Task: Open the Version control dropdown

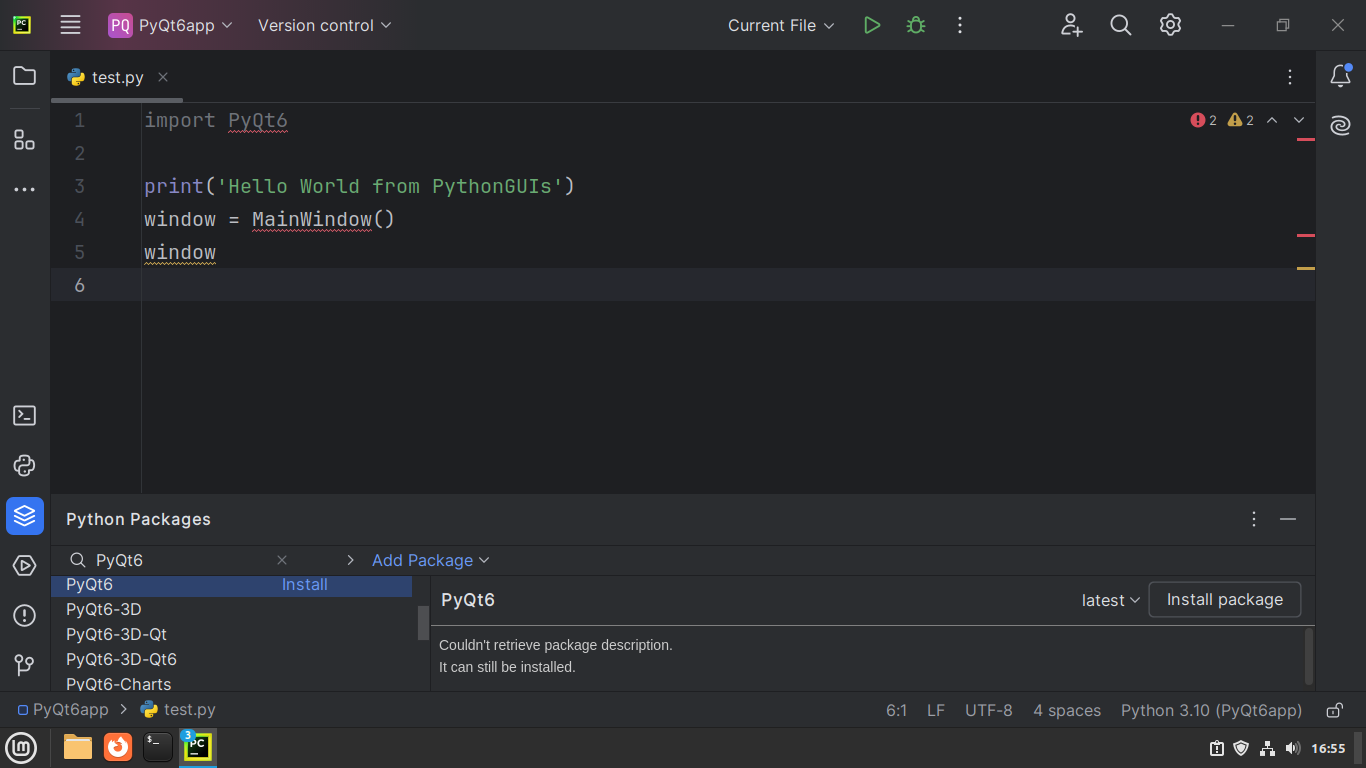Action: (325, 25)
